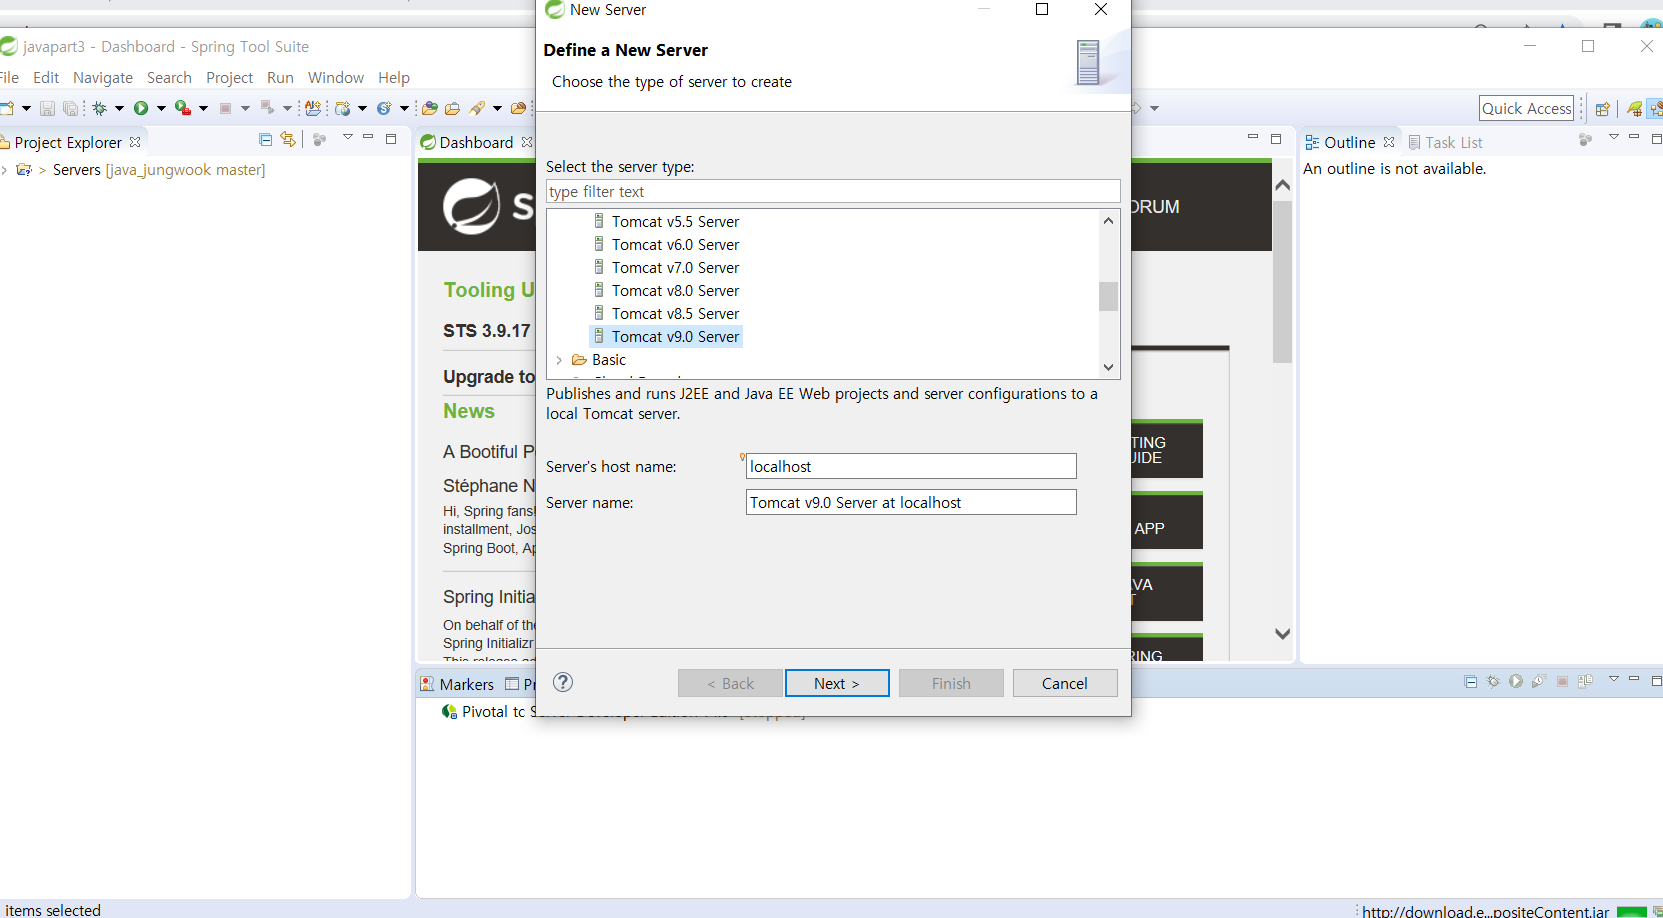Minimize the Project Explorer panel
The width and height of the screenshot is (1663, 918).
pyautogui.click(x=368, y=137)
